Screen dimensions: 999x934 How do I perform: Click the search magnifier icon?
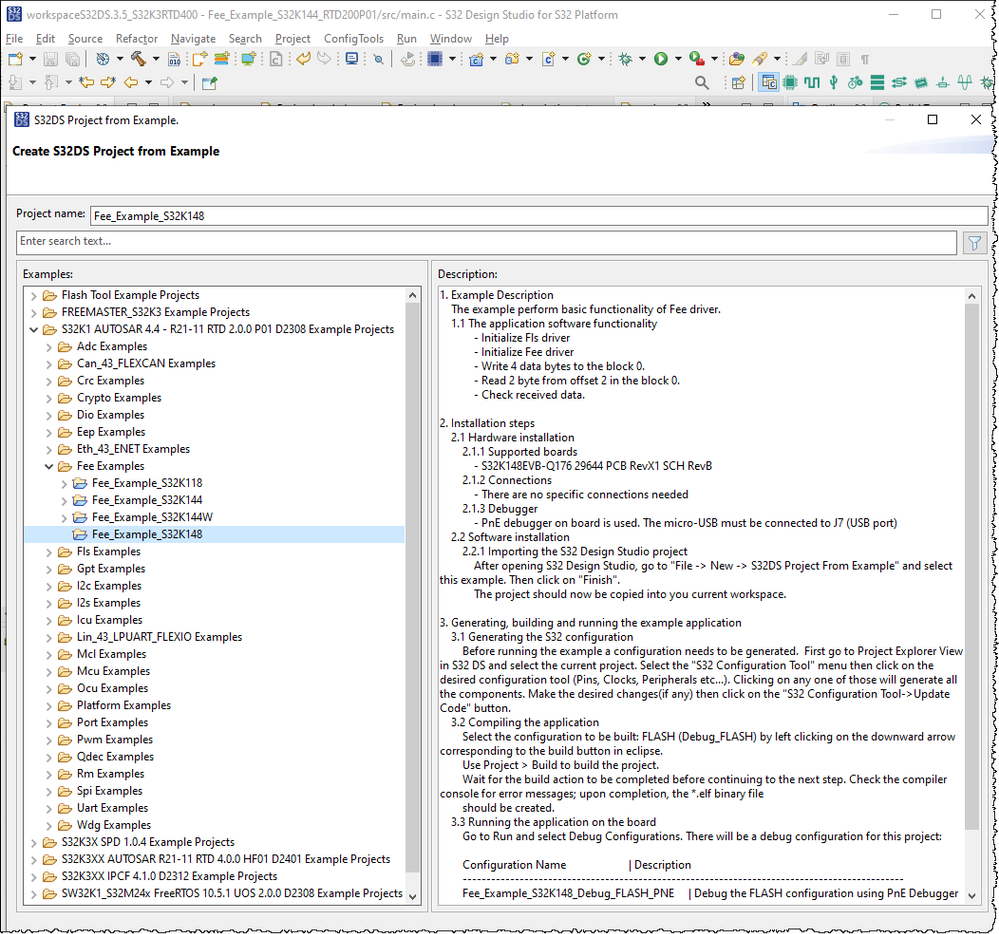(x=703, y=83)
